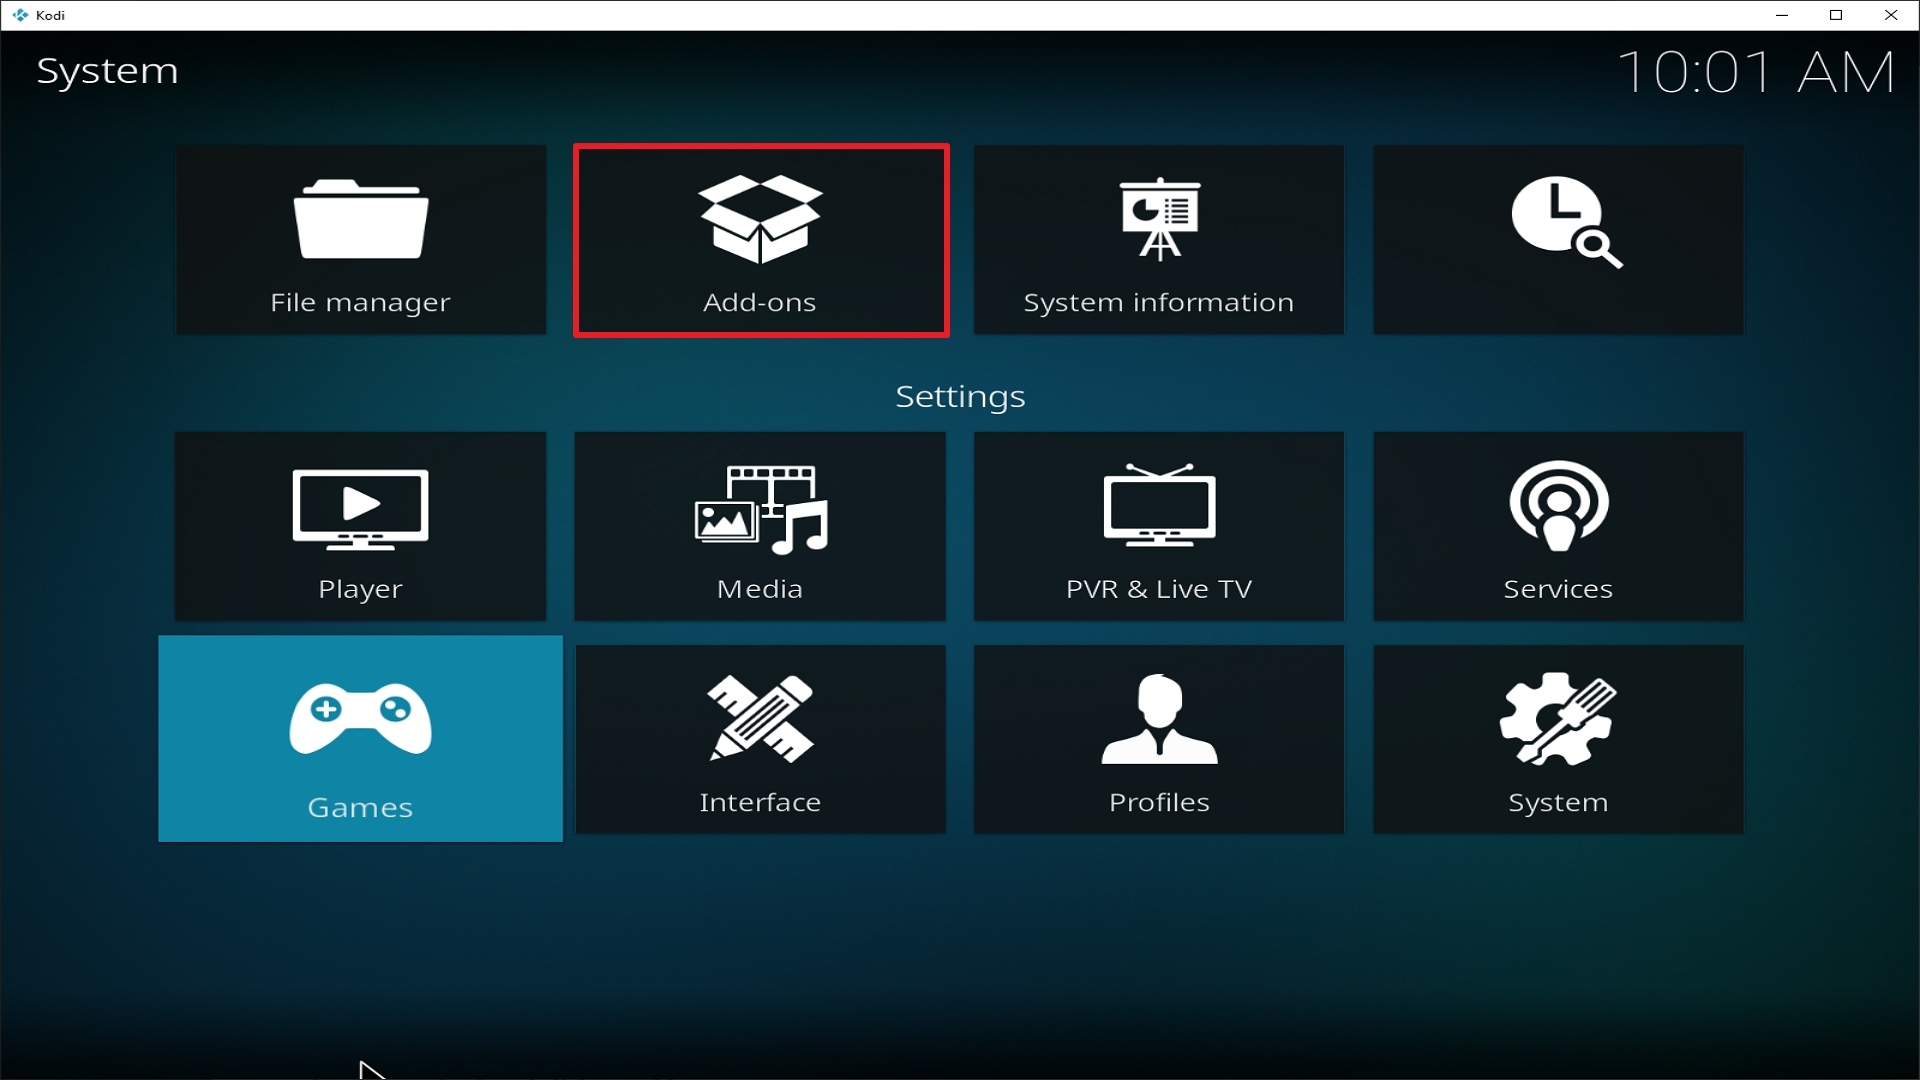This screenshot has width=1920, height=1080.
Task: Click the 10:01 AM clock display
Action: (1756, 72)
